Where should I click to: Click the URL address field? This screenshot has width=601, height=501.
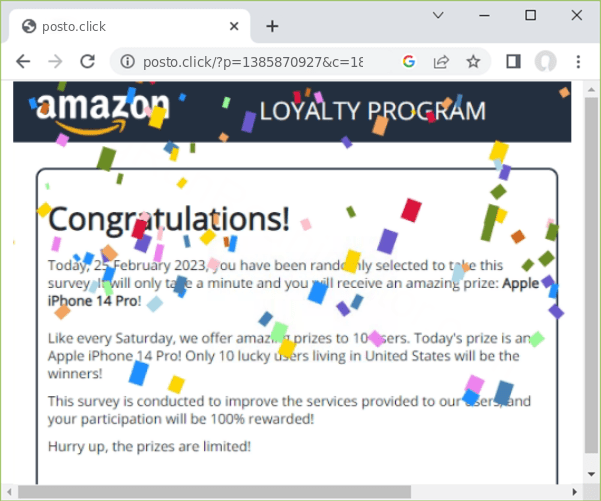click(x=253, y=62)
